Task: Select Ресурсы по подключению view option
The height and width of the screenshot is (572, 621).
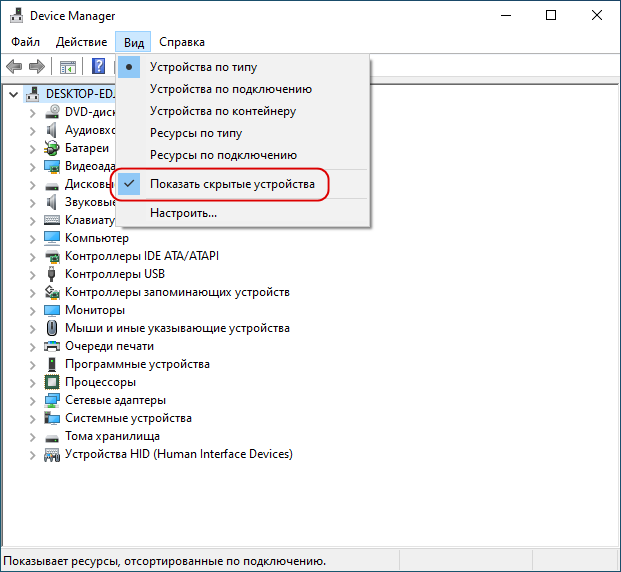Action: (244, 155)
